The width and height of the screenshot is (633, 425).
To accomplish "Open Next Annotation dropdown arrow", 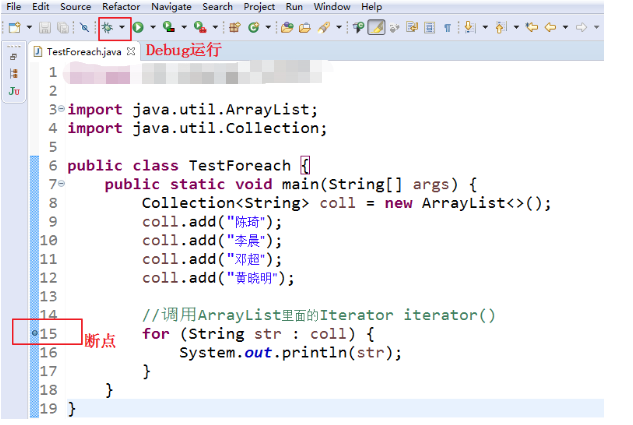I will (x=485, y=27).
